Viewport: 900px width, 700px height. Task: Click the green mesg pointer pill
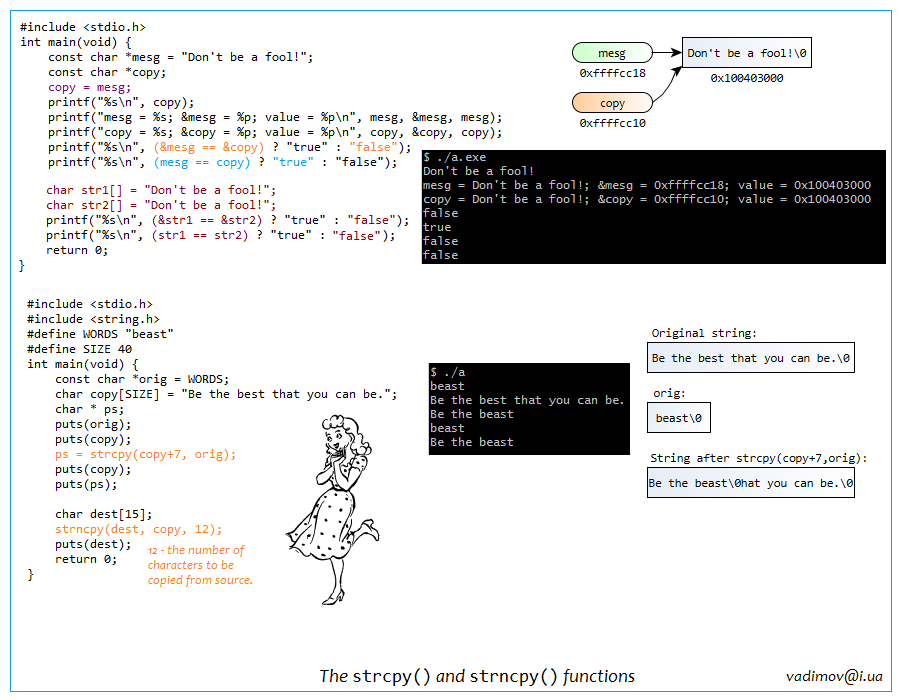612,53
